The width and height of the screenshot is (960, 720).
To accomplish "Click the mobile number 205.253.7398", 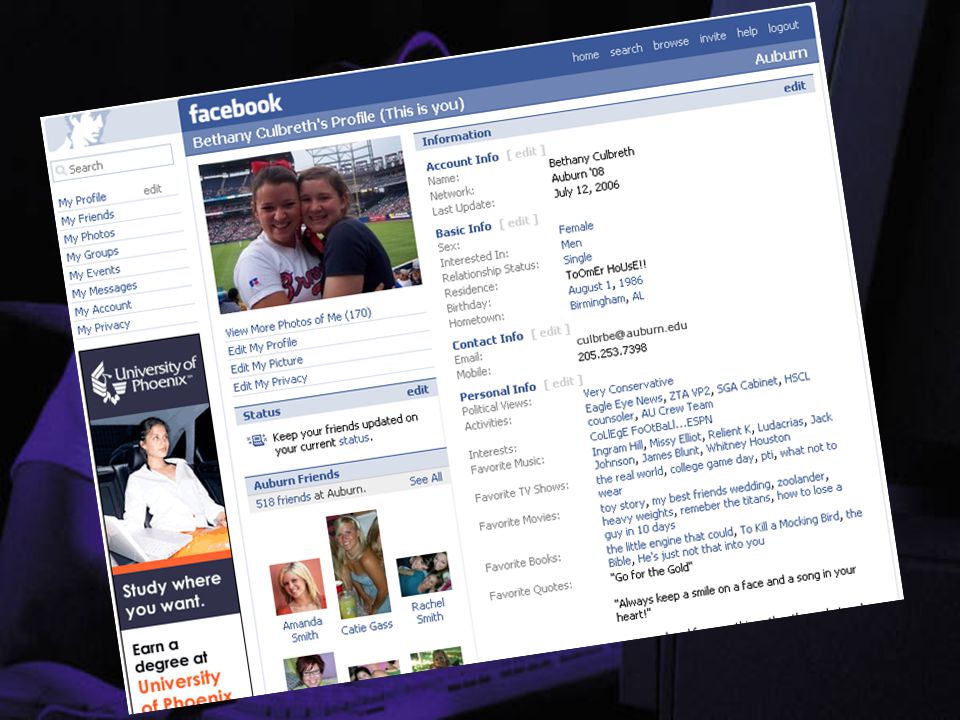I will pyautogui.click(x=612, y=352).
